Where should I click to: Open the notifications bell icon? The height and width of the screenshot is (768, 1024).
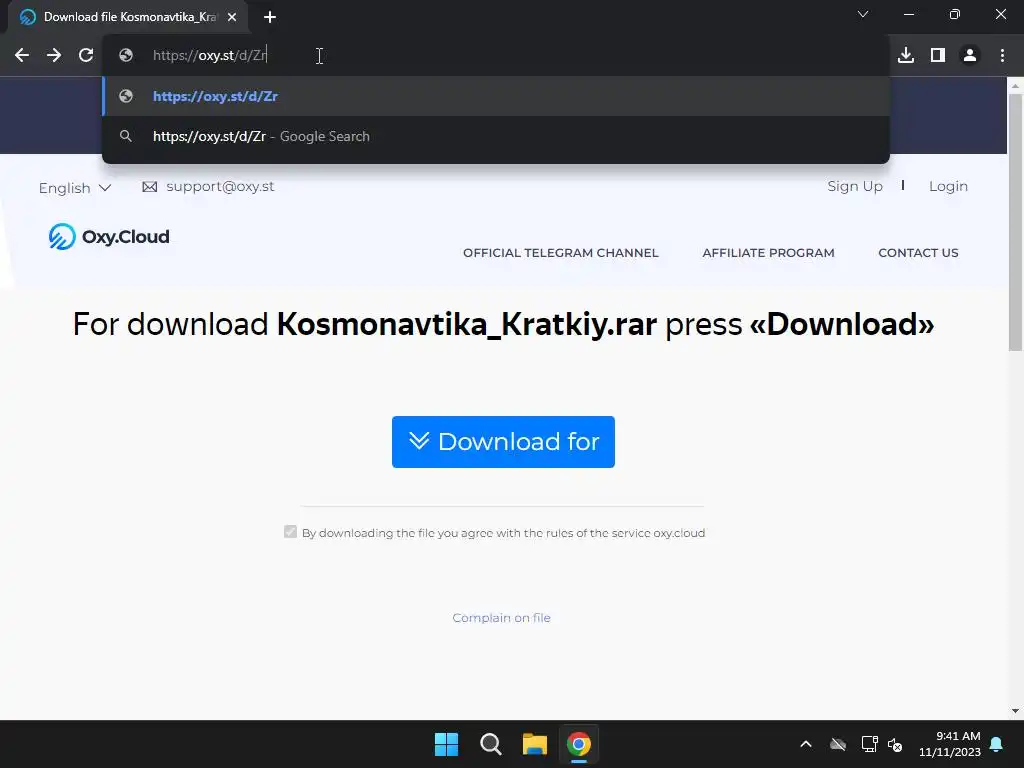(997, 744)
